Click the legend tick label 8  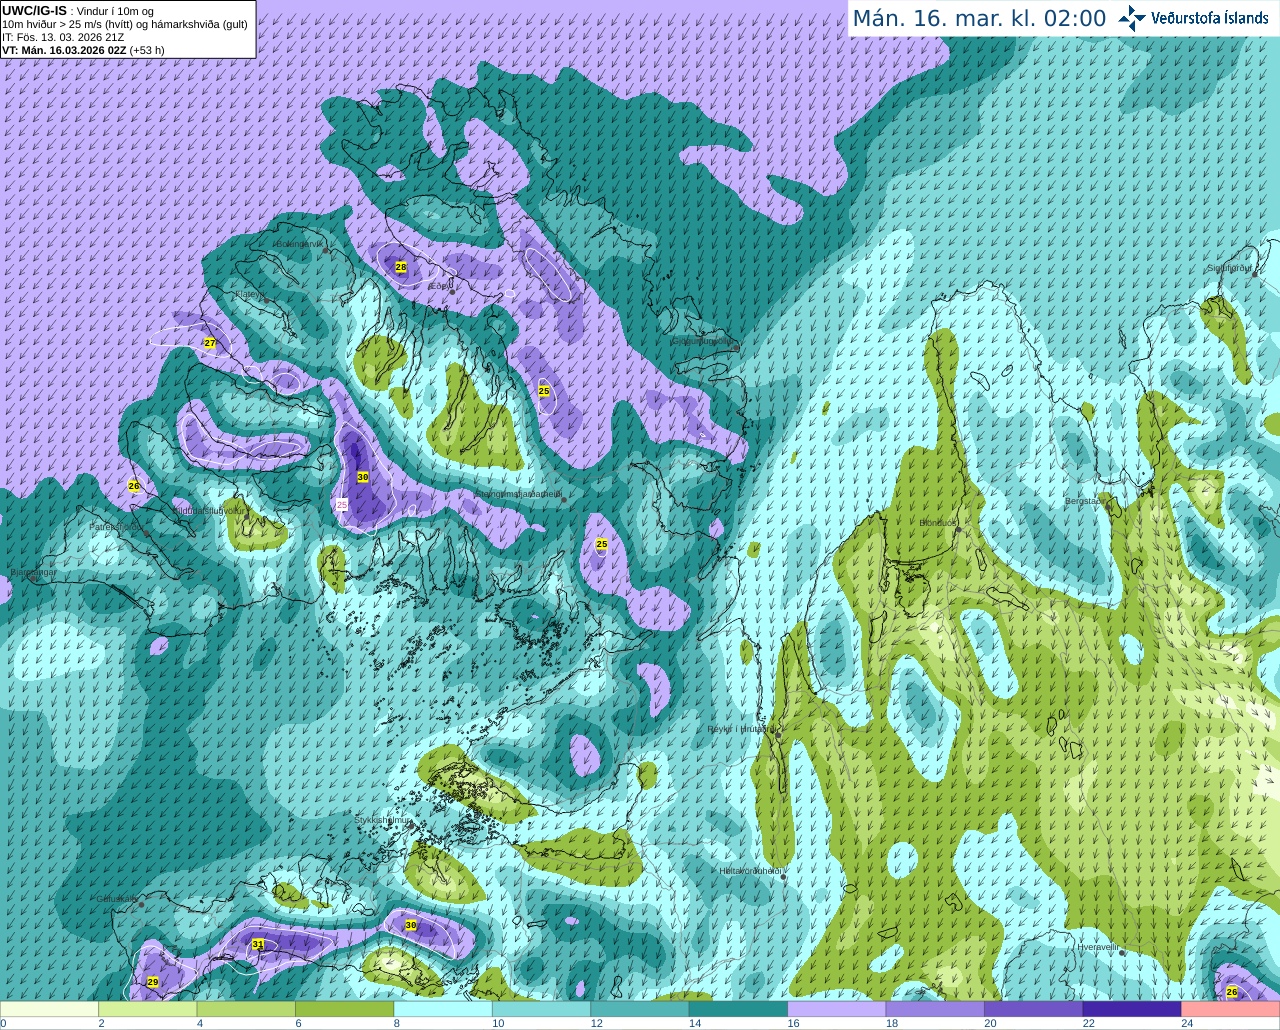[397, 1023]
